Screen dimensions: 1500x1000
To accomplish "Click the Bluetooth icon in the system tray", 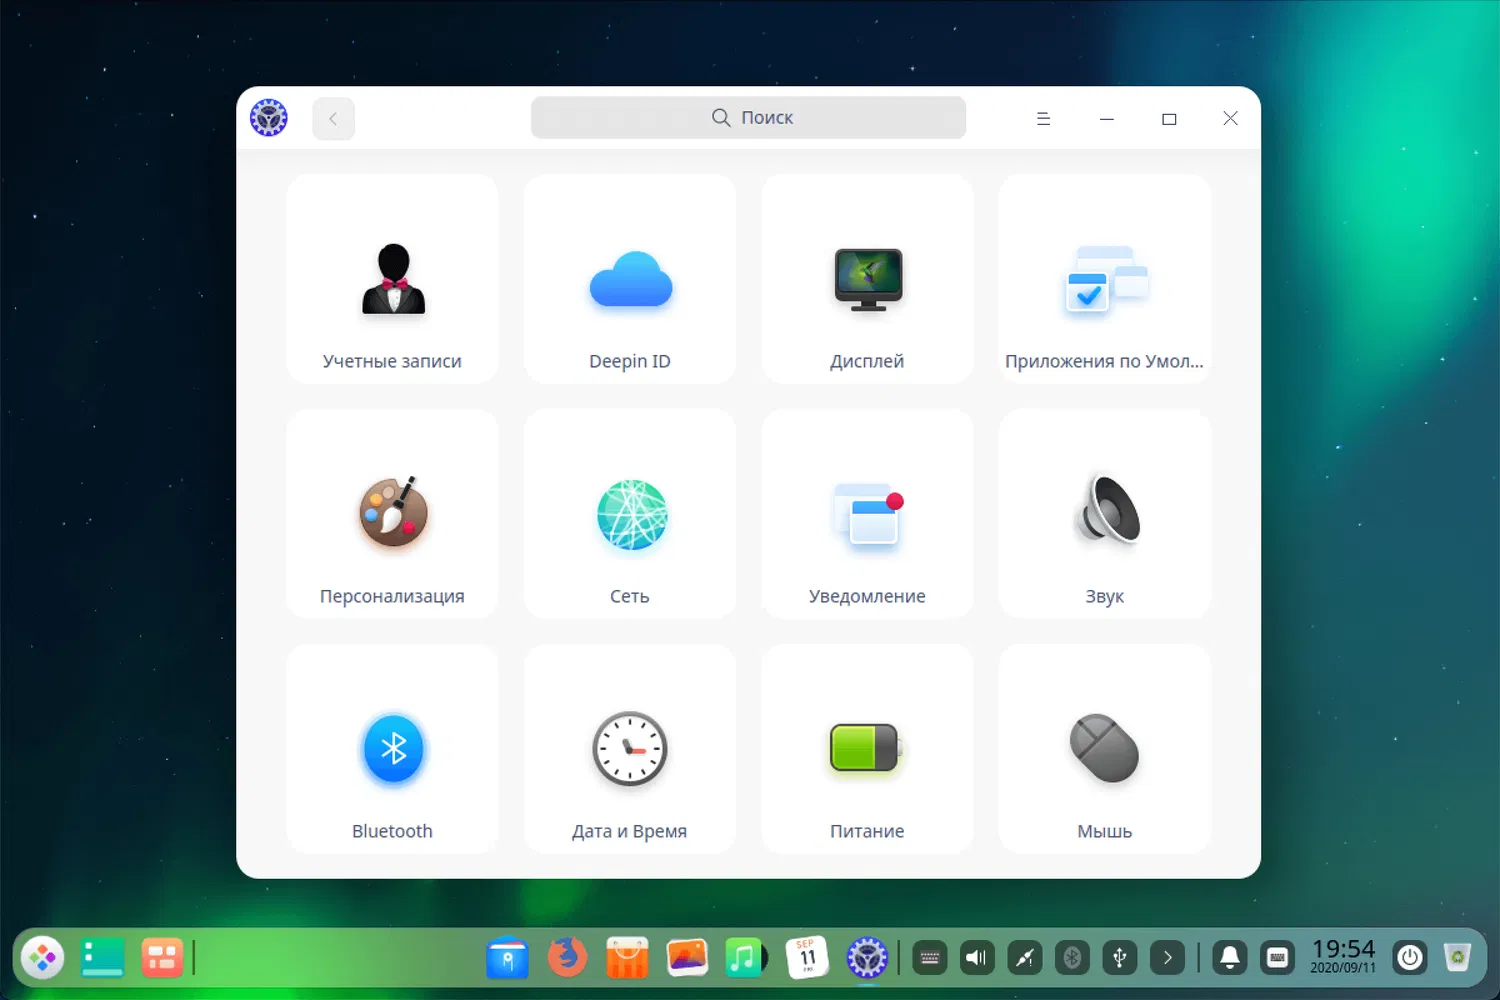I will click(x=1072, y=957).
